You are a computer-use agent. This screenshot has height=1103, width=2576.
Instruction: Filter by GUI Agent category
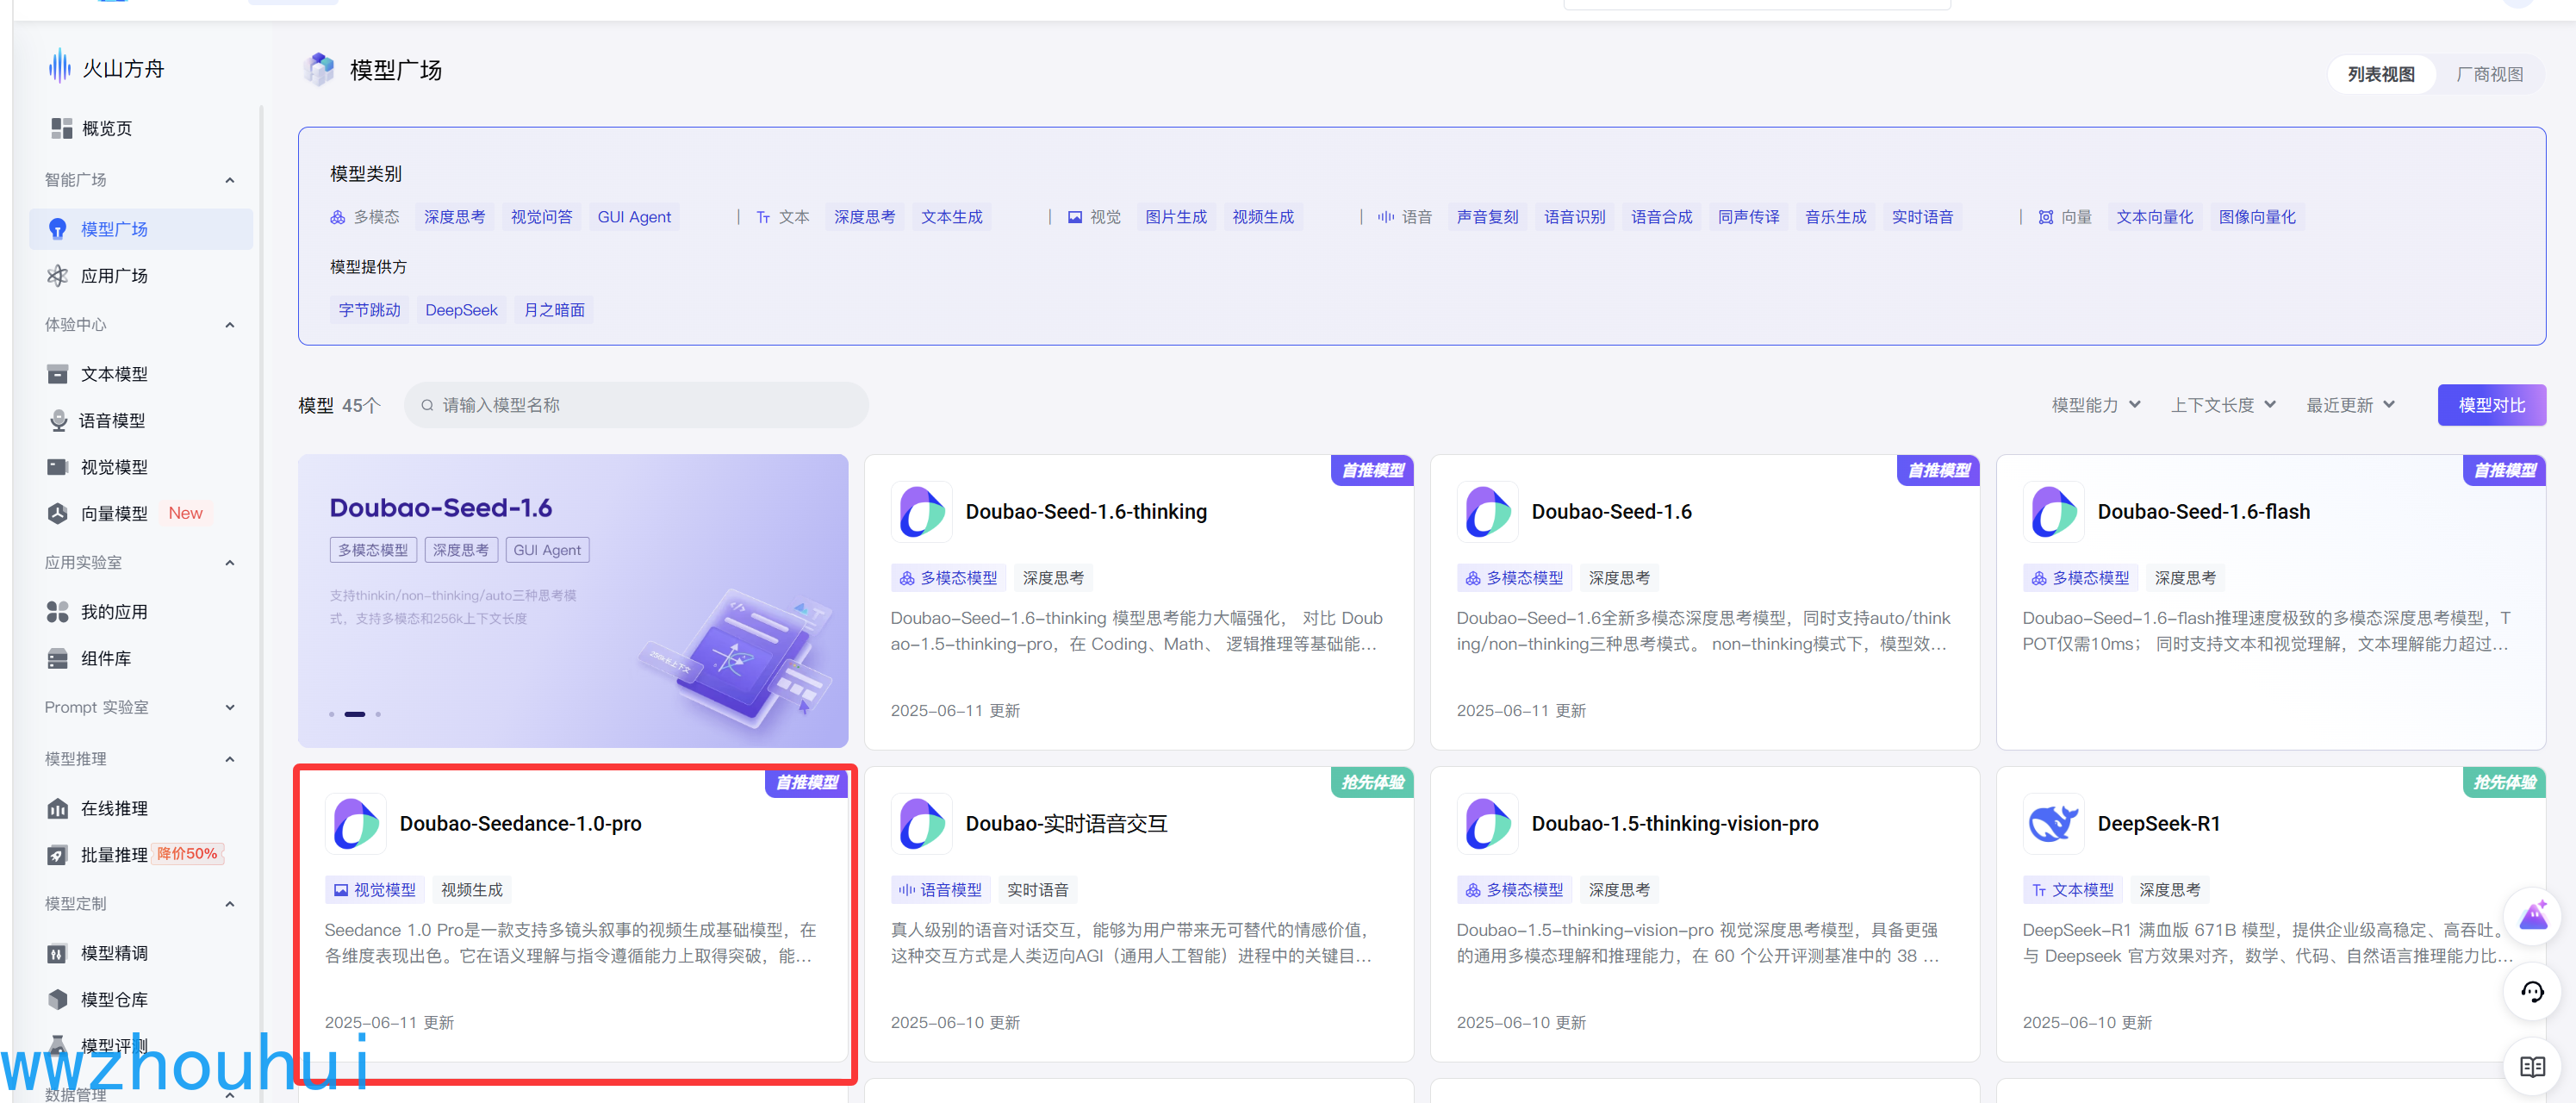pyautogui.click(x=634, y=217)
